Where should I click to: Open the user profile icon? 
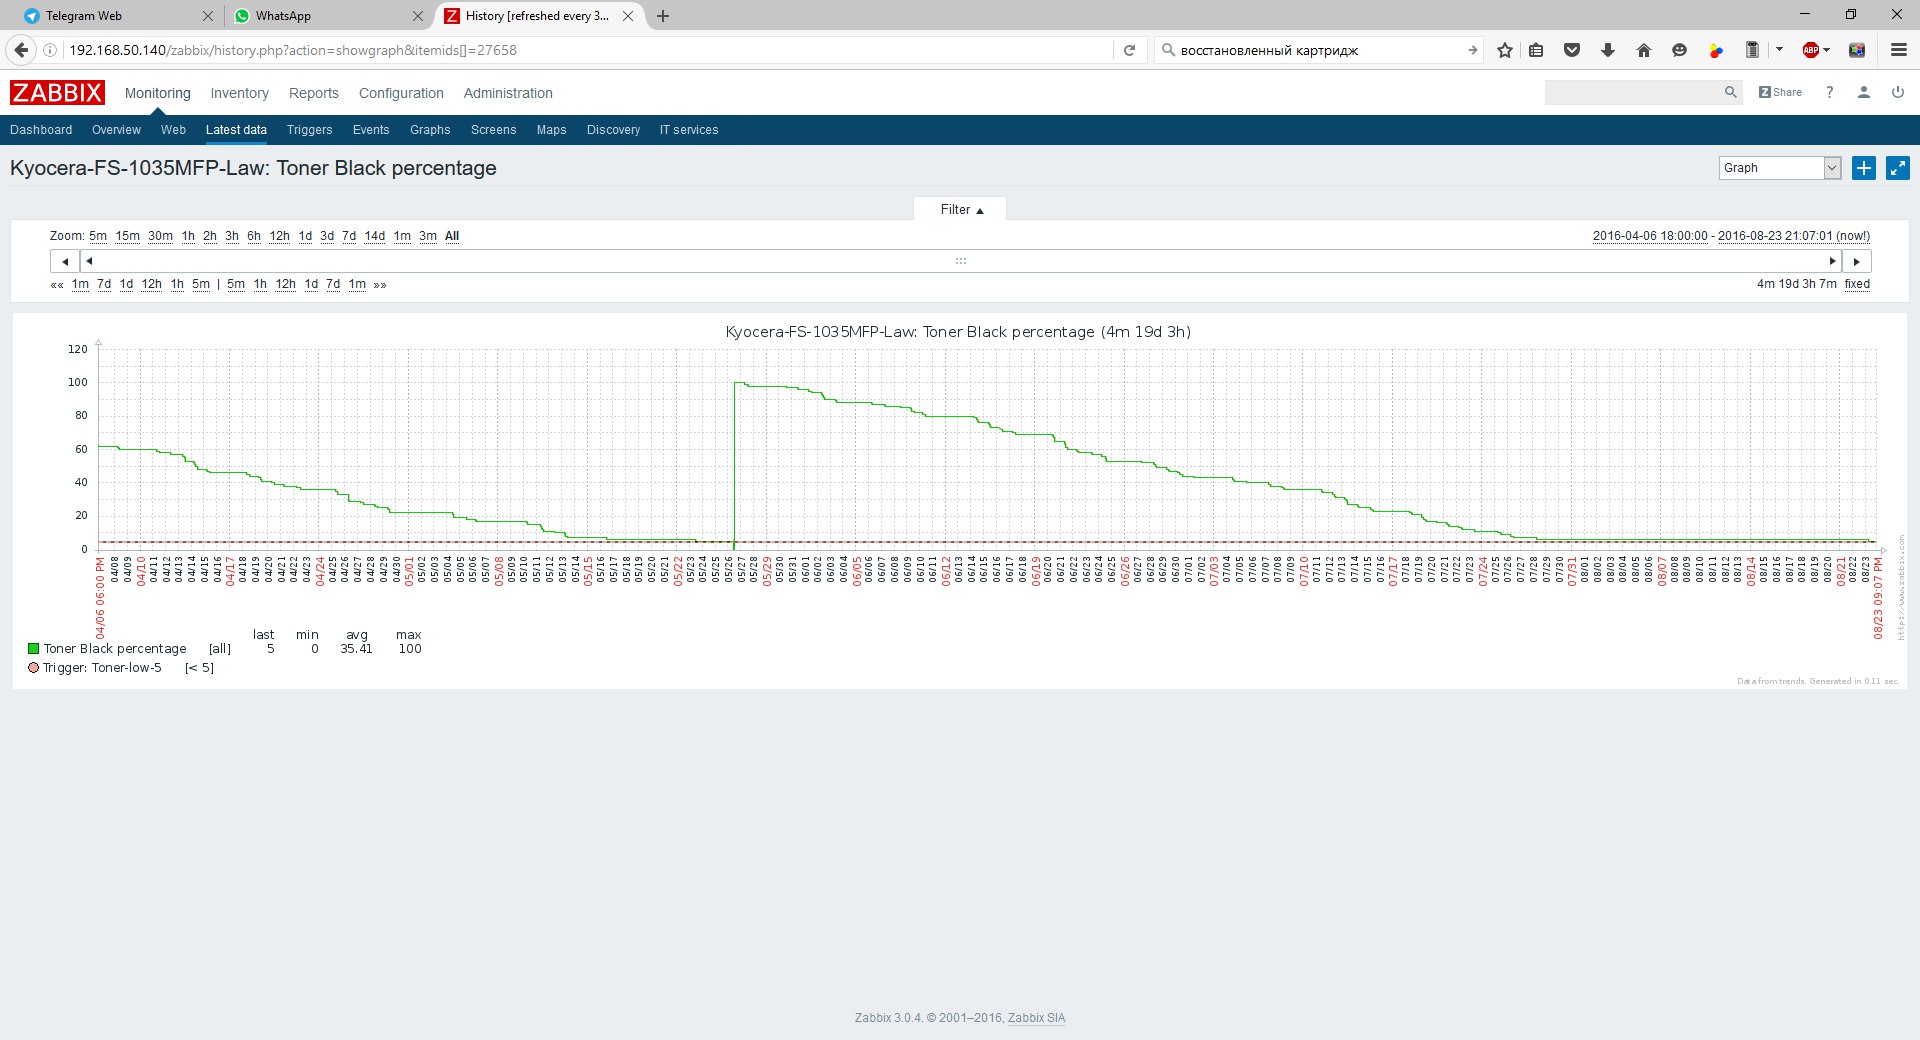[x=1863, y=92]
